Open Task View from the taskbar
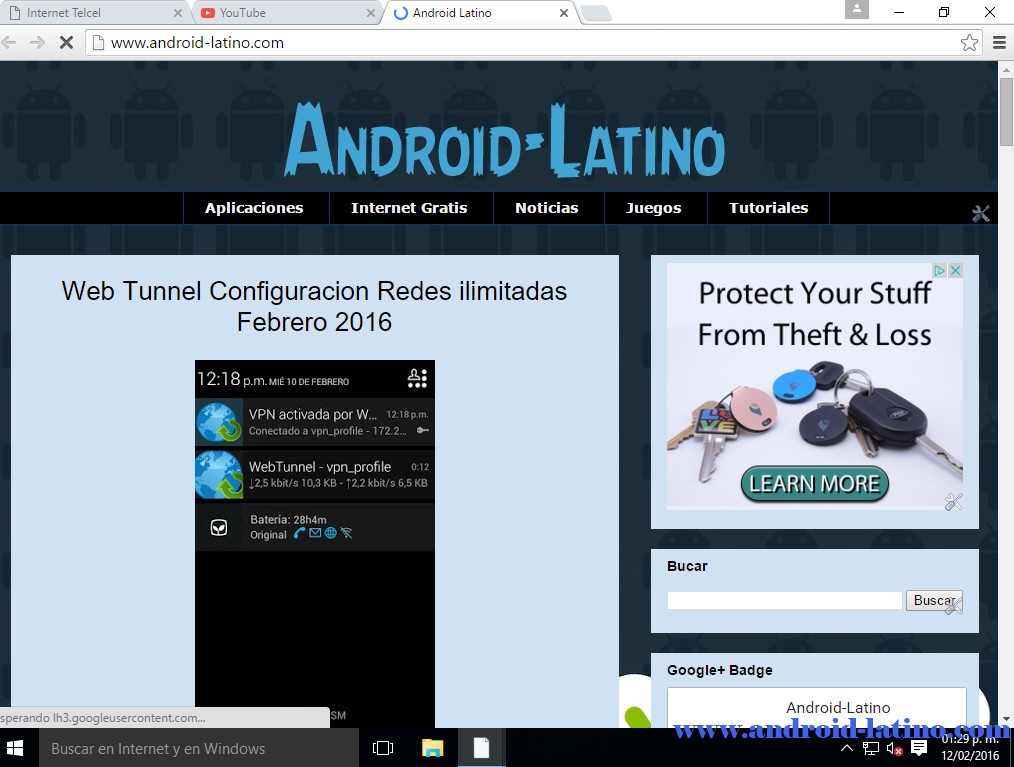The image size is (1014, 767). click(x=383, y=748)
